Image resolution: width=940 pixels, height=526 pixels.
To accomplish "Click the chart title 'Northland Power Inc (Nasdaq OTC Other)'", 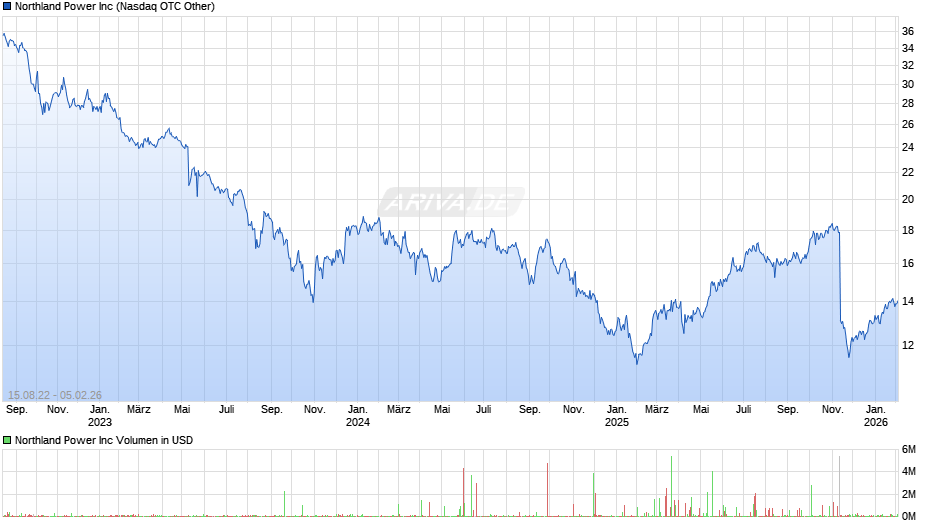I will pos(115,7).
